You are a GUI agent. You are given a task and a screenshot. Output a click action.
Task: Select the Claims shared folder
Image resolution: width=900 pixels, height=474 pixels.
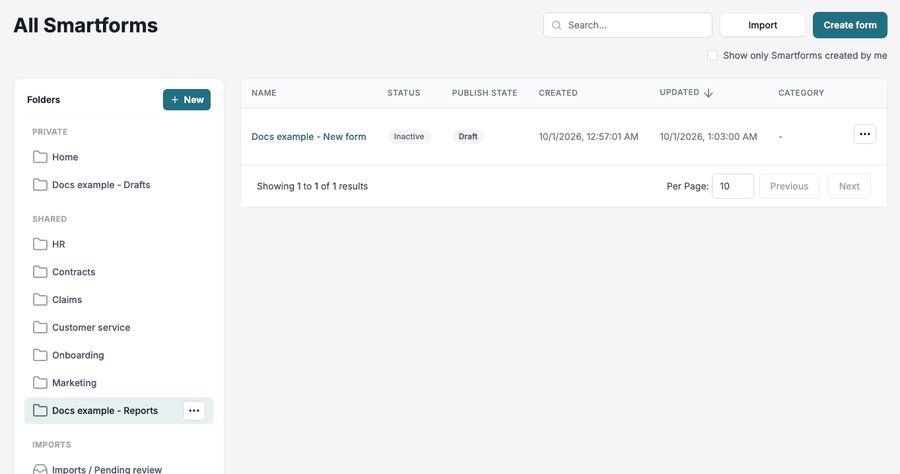click(x=119, y=300)
